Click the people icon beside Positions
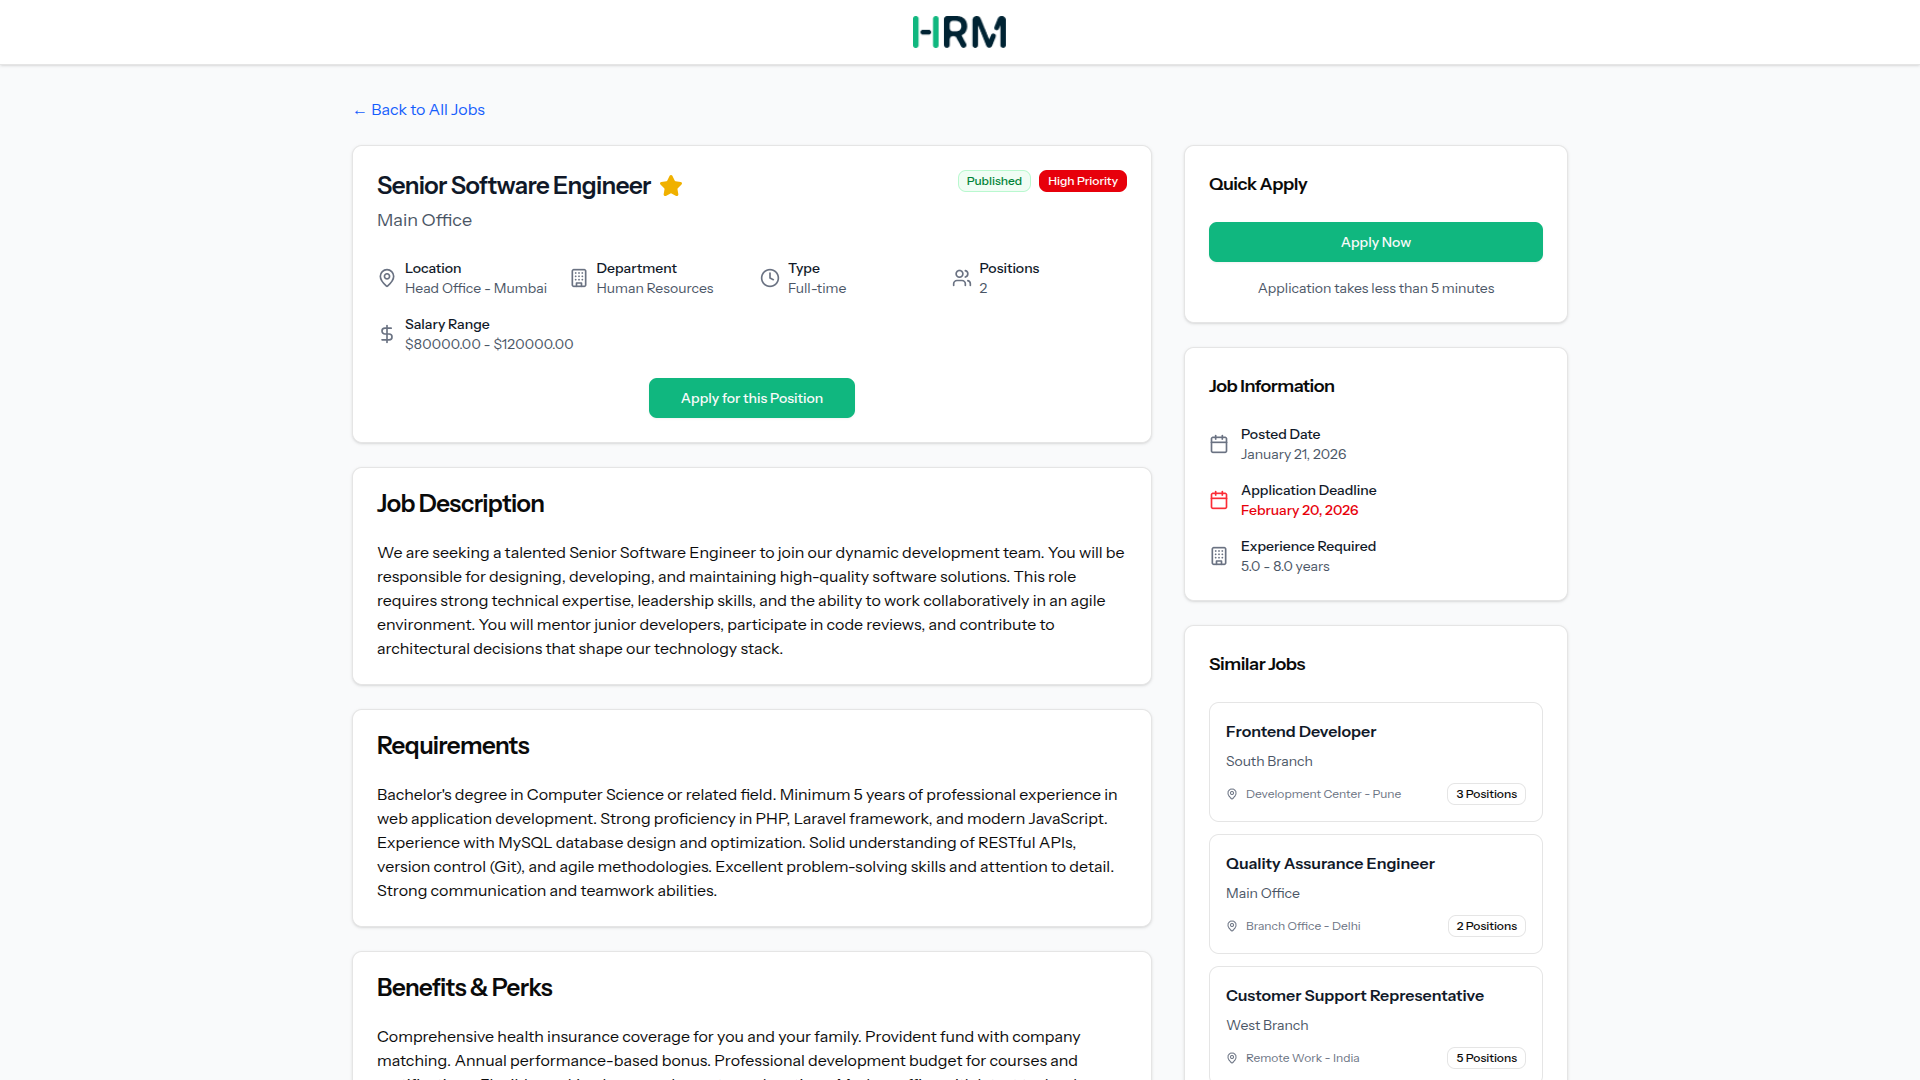 tap(961, 278)
